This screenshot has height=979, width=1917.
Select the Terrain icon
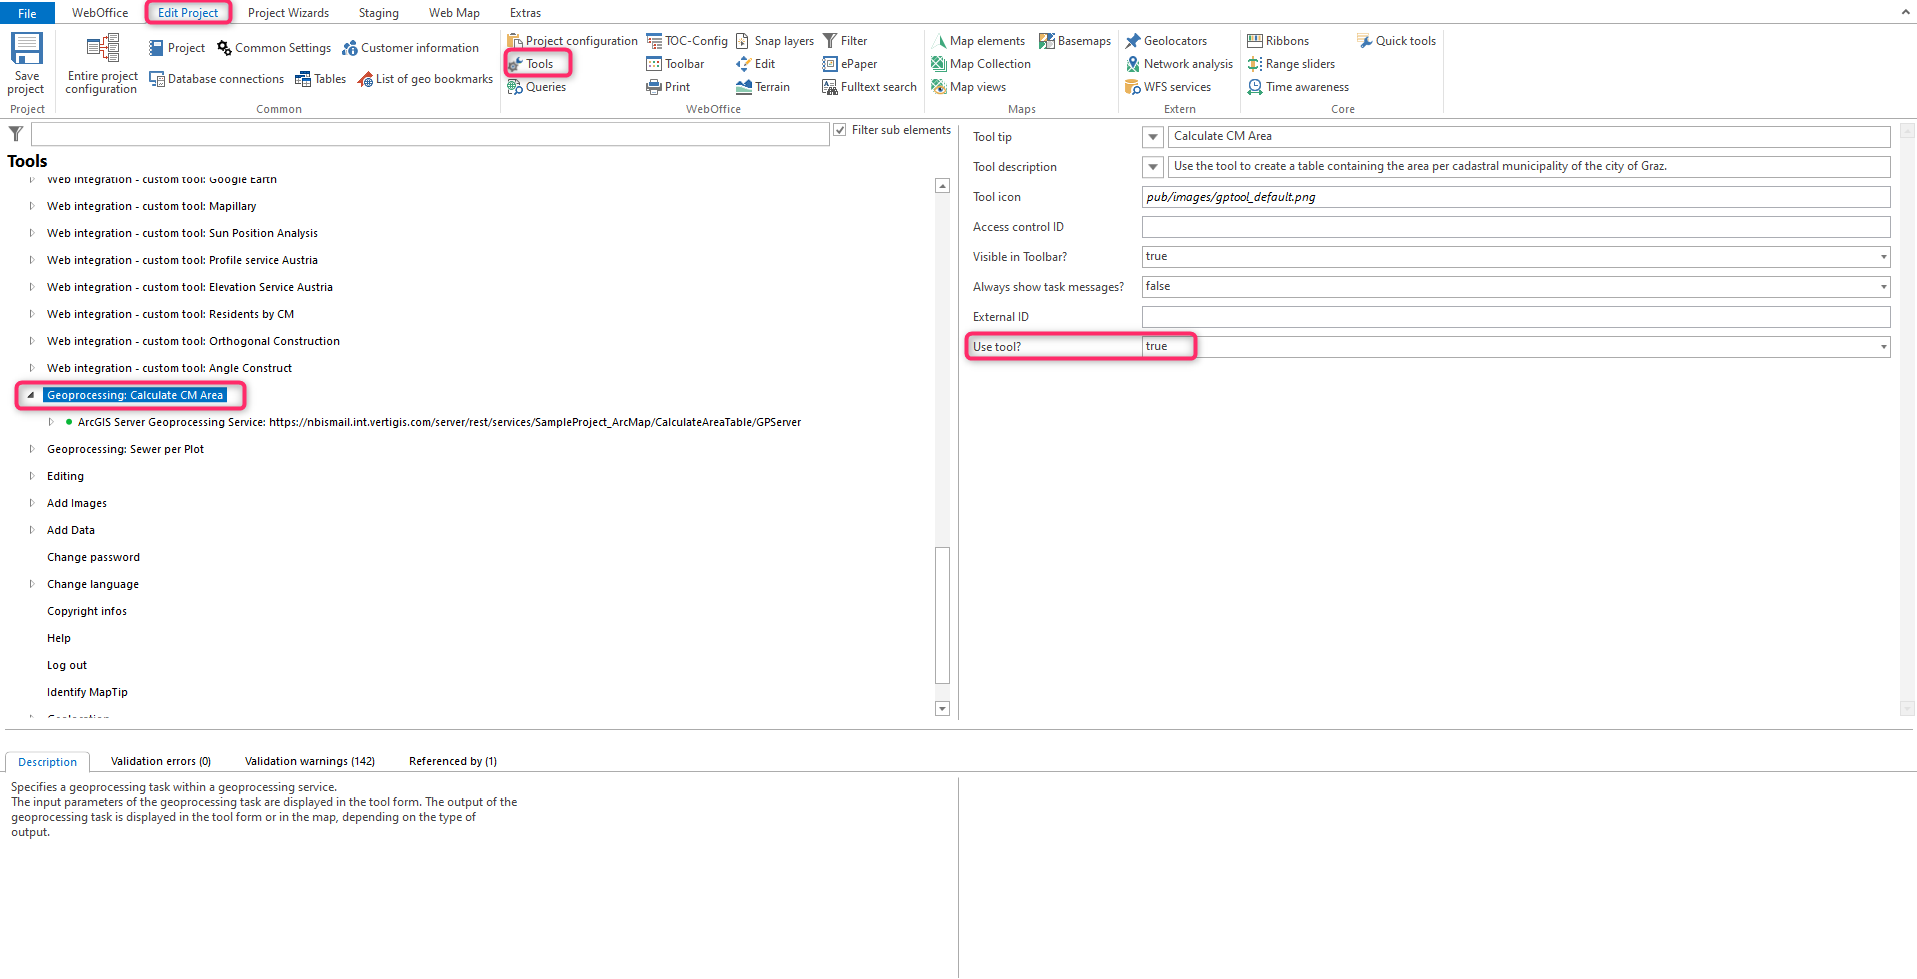point(763,87)
